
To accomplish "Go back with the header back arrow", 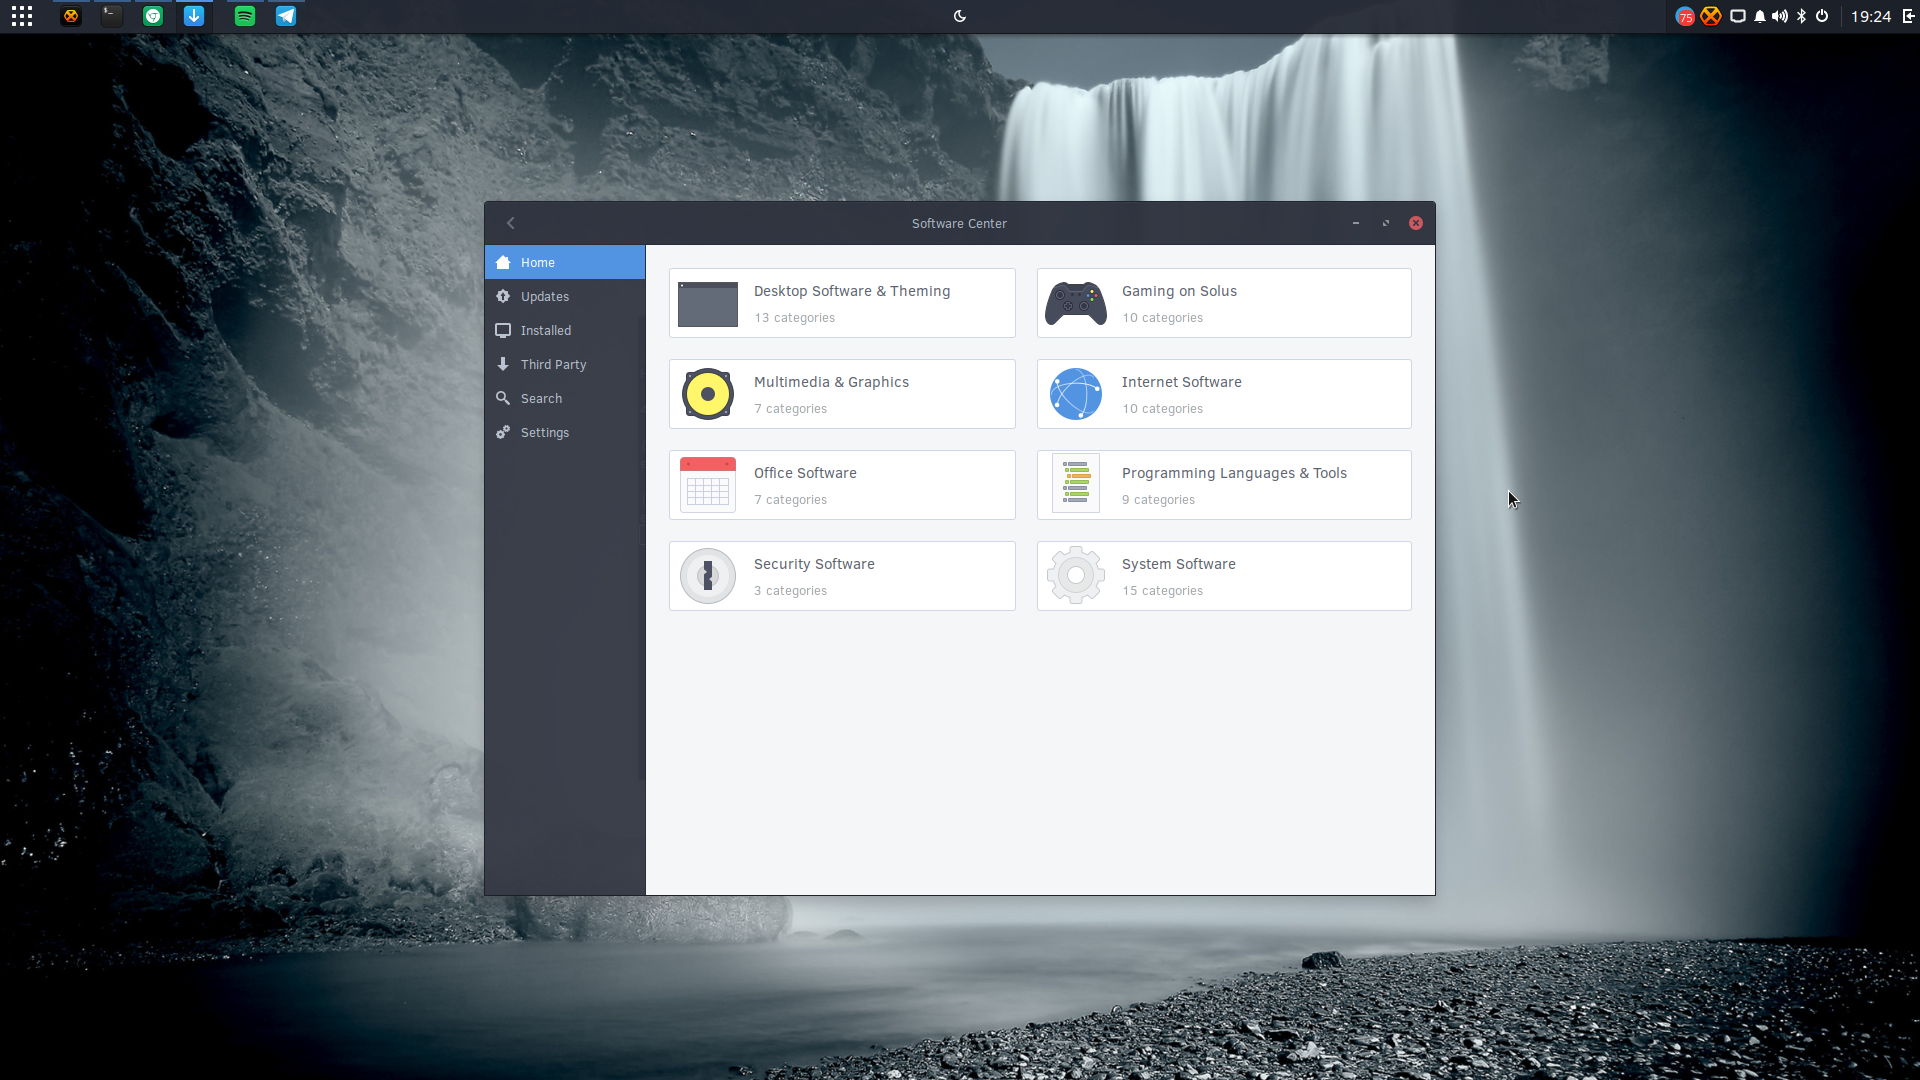I will [511, 223].
